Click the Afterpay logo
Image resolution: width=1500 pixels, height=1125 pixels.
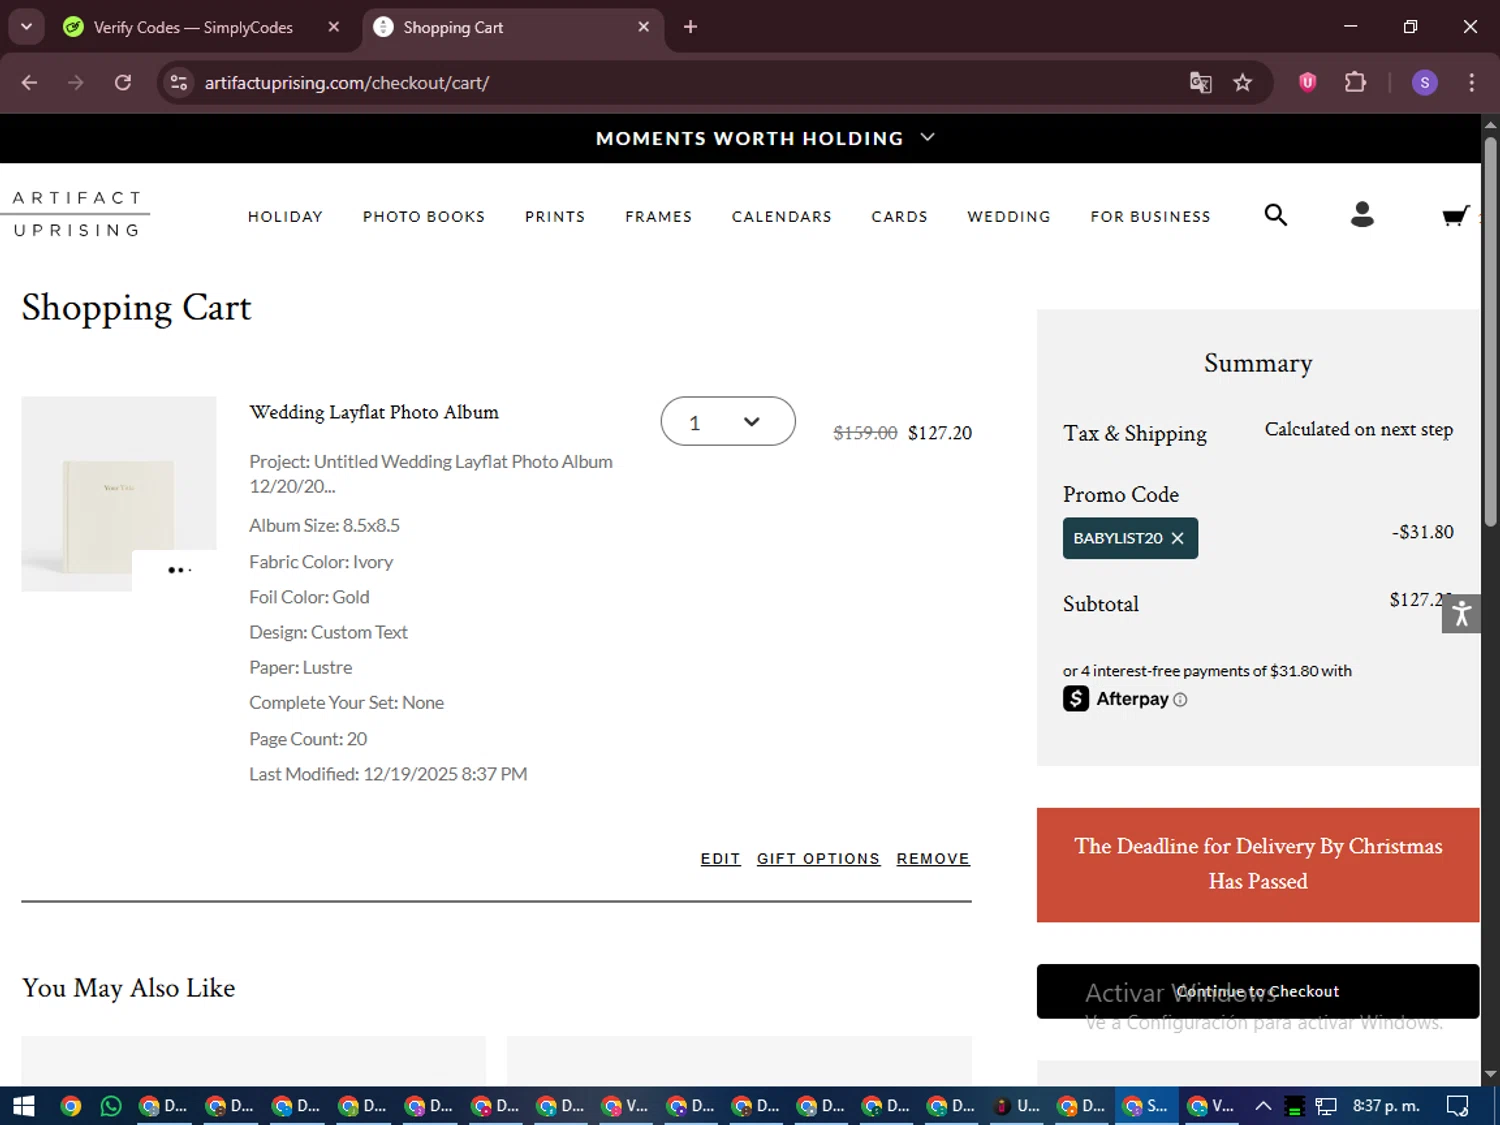pos(1116,699)
